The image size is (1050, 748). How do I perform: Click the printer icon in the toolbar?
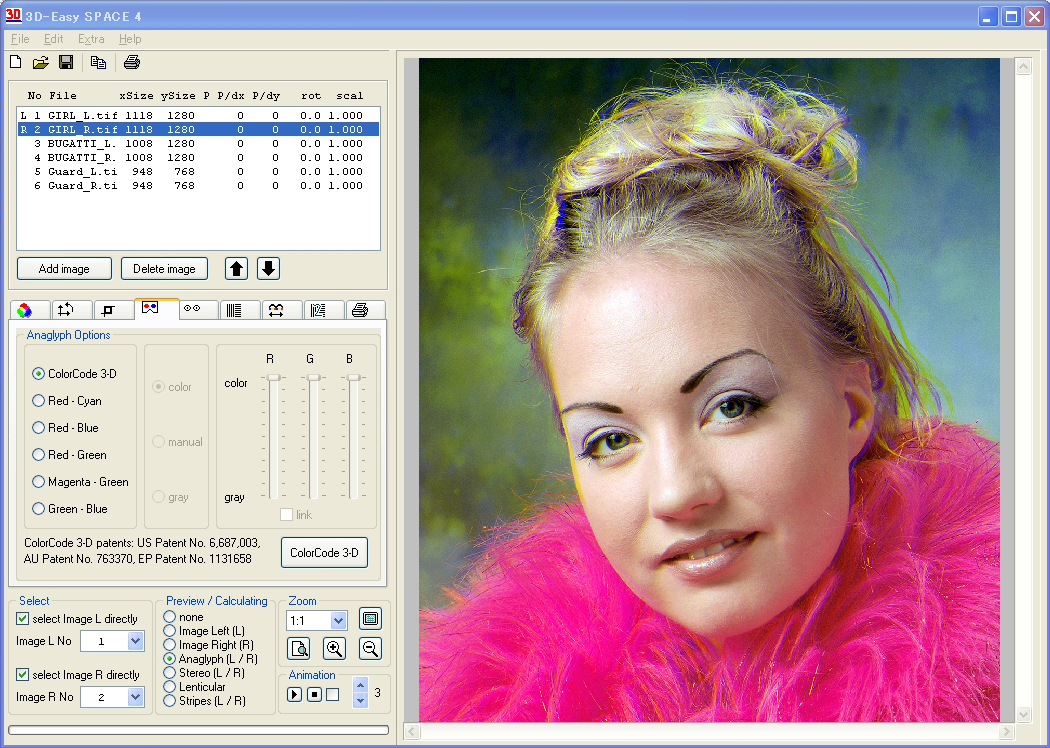click(132, 63)
